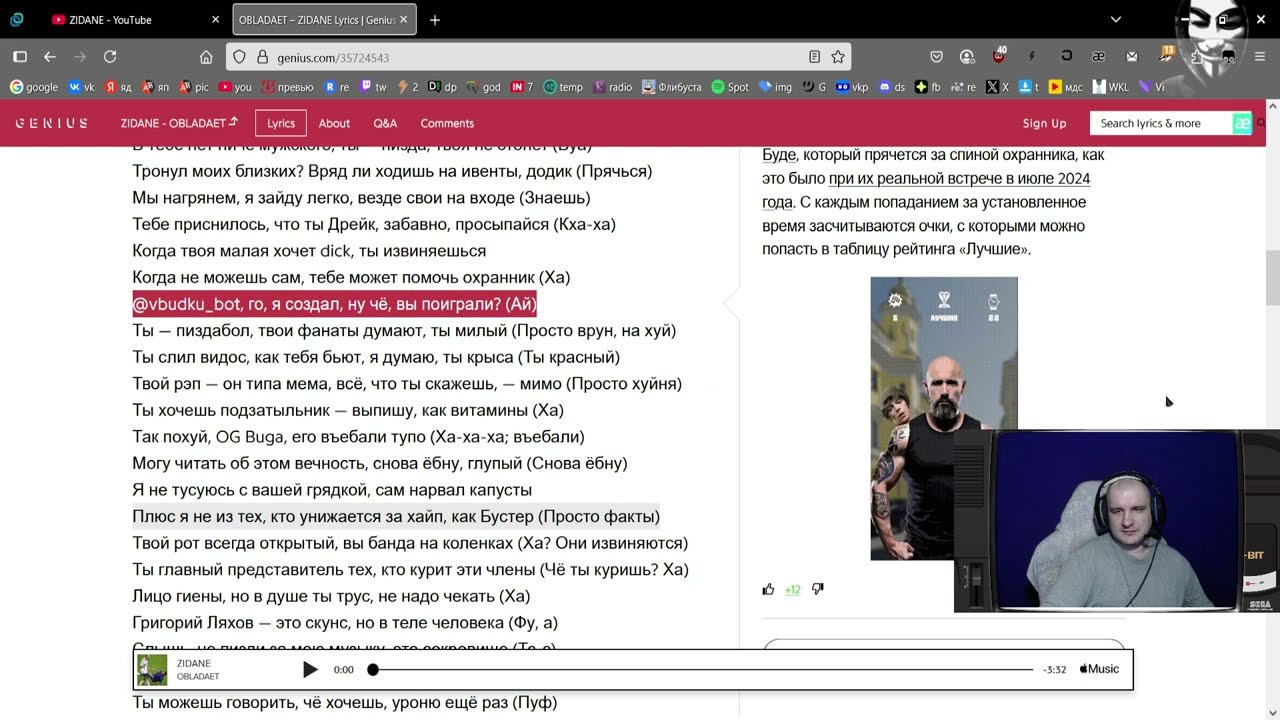Open the 'radio' bookmark

pos(613,87)
